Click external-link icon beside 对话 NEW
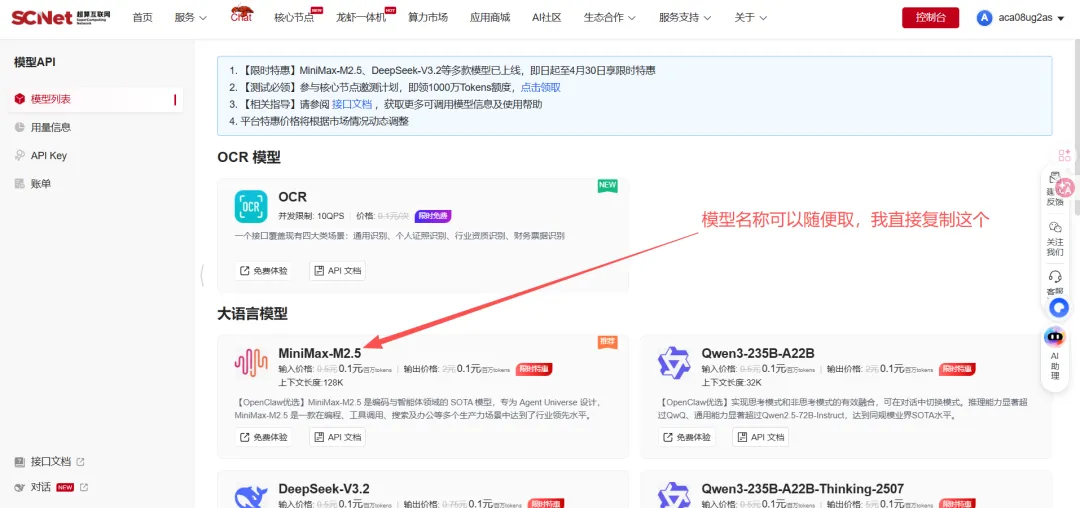1080x508 pixels. 84,487
